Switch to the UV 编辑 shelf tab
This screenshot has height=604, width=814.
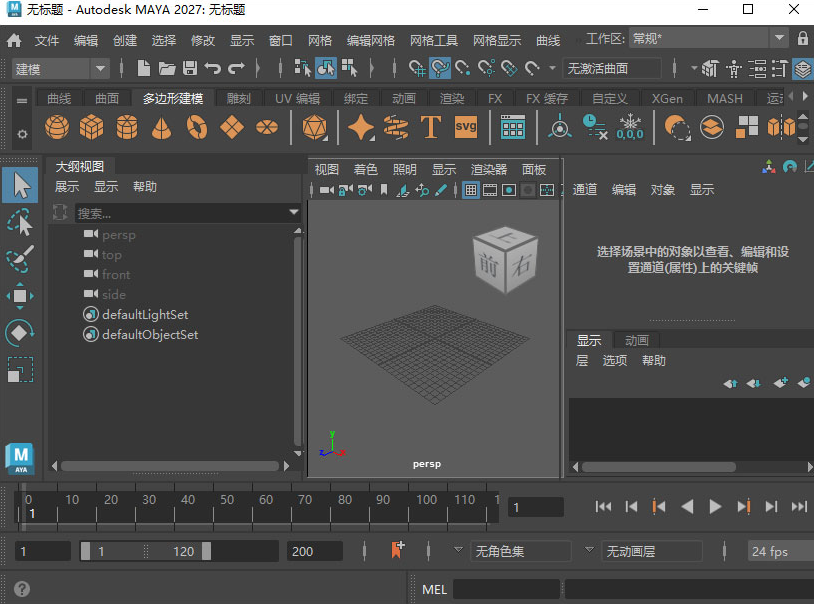297,98
